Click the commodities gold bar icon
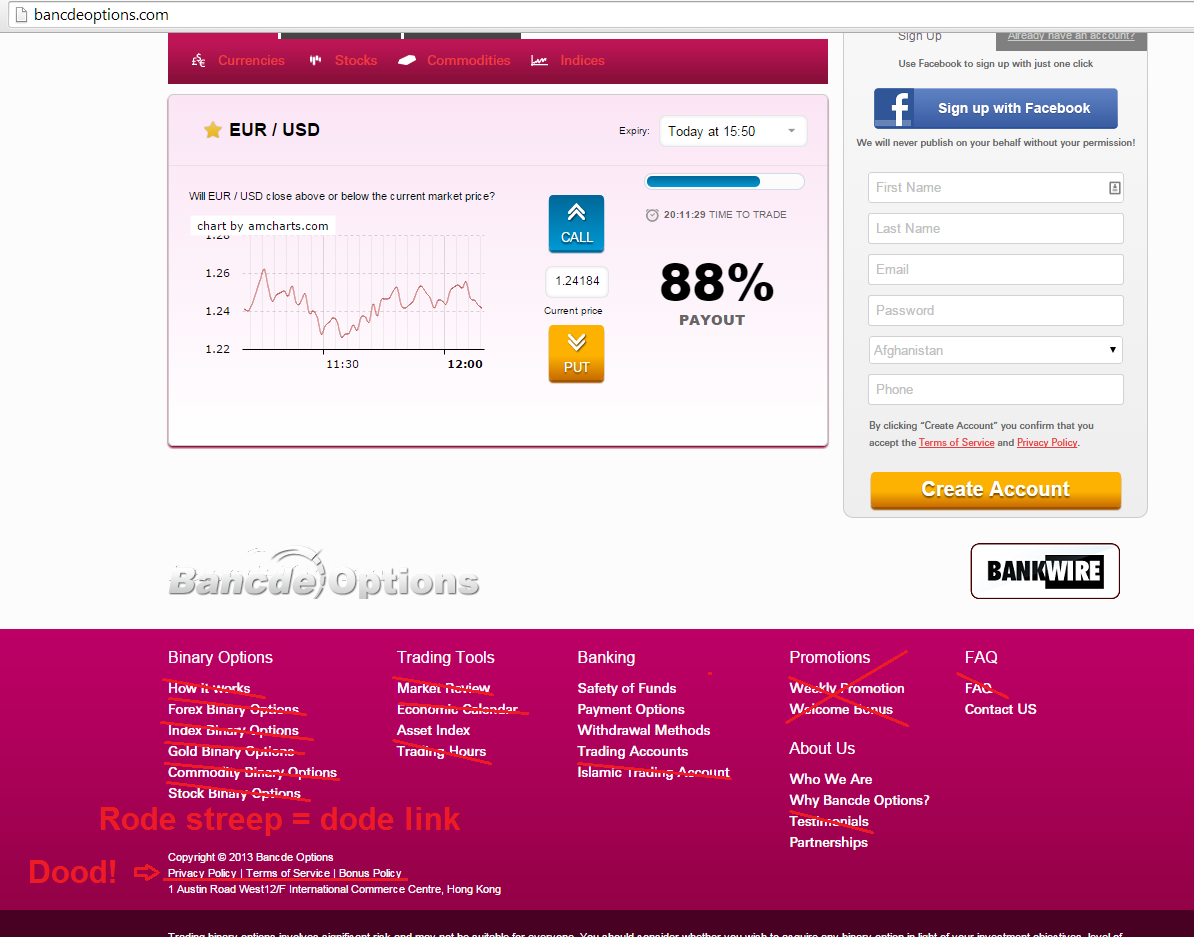This screenshot has width=1194, height=937. point(407,60)
